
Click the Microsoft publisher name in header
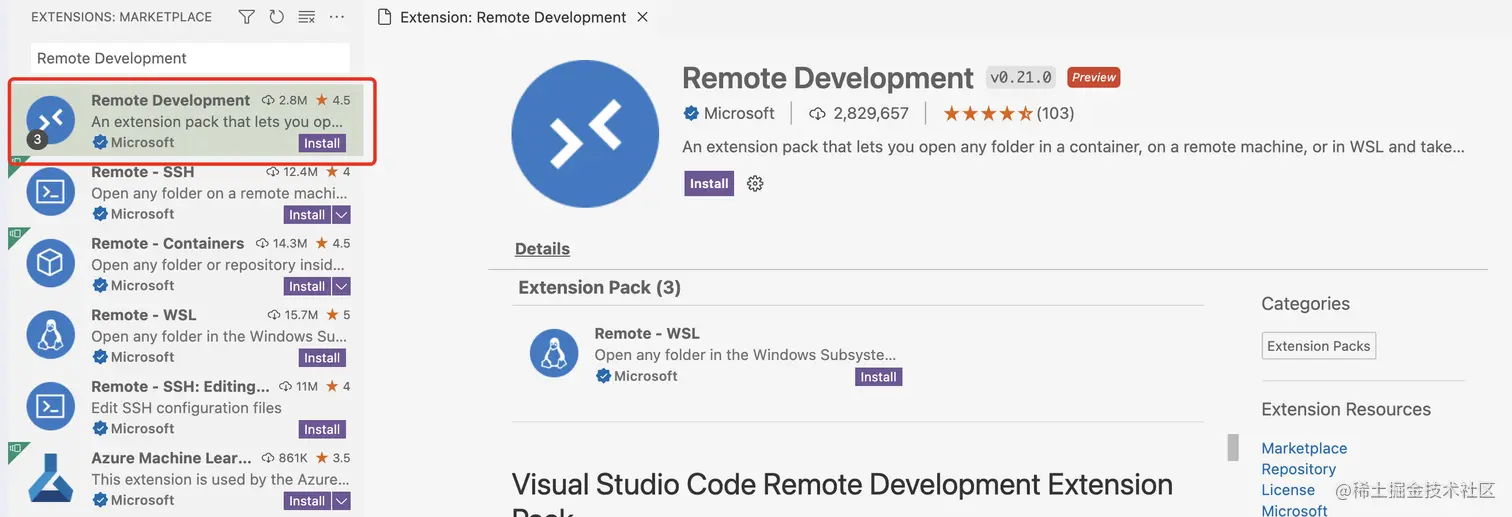(x=739, y=113)
